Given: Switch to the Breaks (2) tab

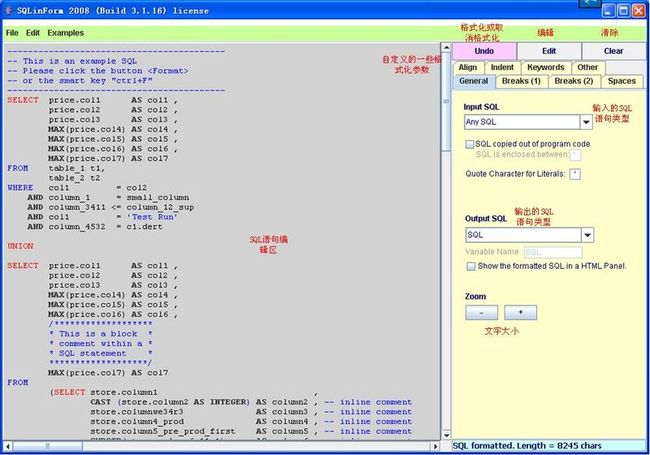Looking at the screenshot, I should click(574, 81).
